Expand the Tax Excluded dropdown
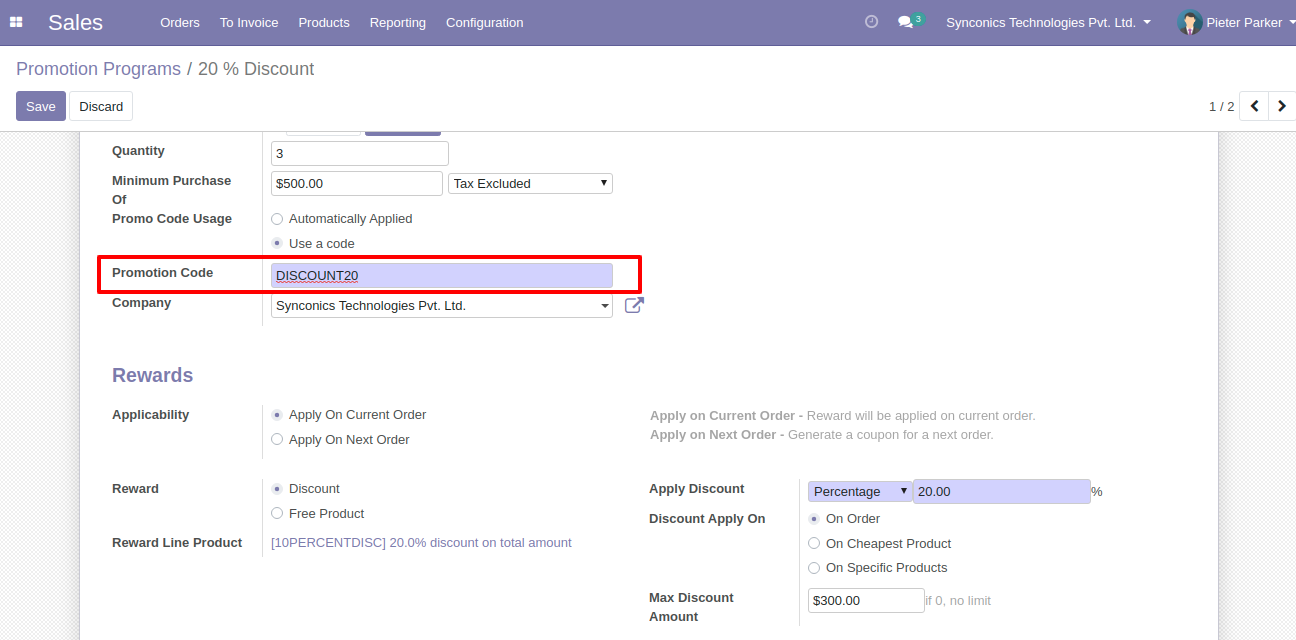The image size is (1296, 640). [x=530, y=184]
